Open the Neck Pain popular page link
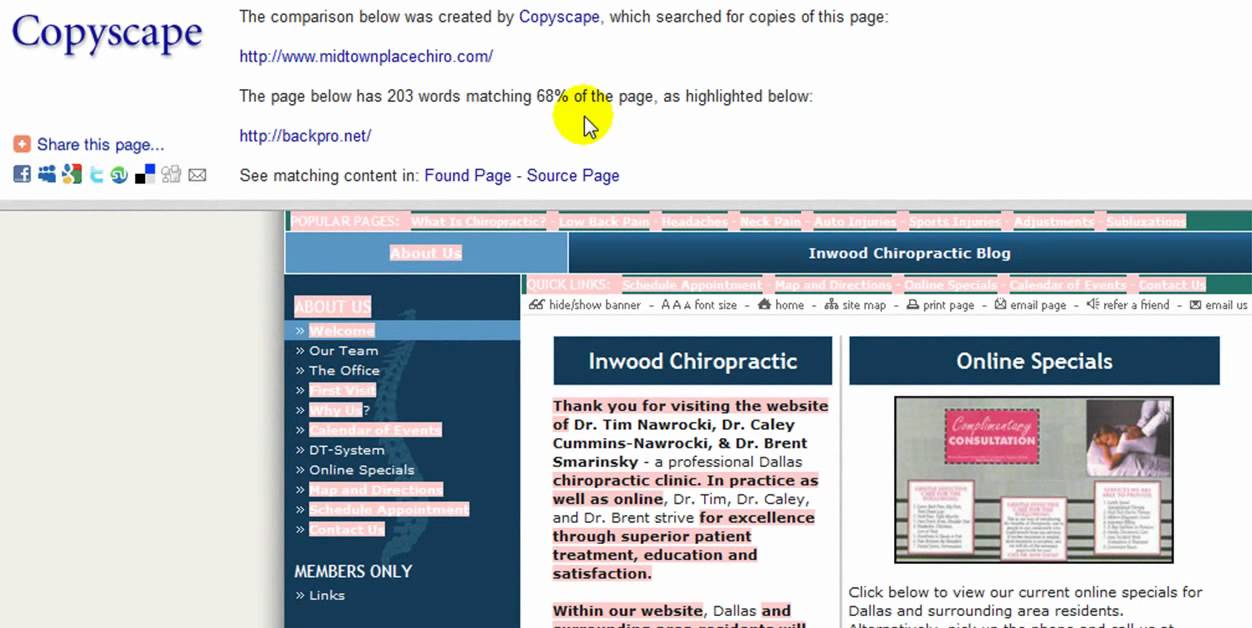The height and width of the screenshot is (628, 1252). [x=770, y=222]
